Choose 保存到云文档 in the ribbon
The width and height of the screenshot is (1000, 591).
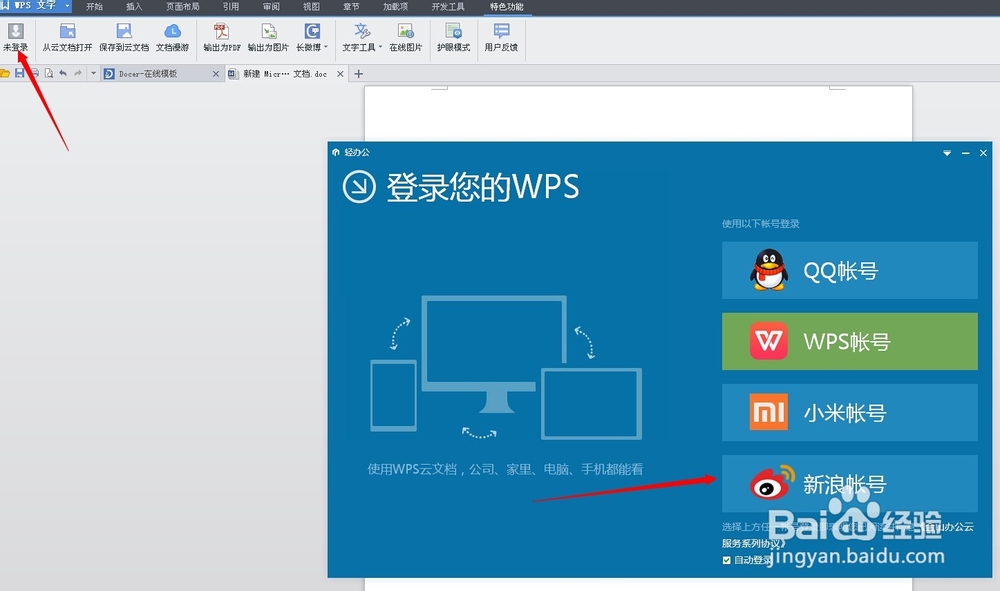pyautogui.click(x=124, y=38)
